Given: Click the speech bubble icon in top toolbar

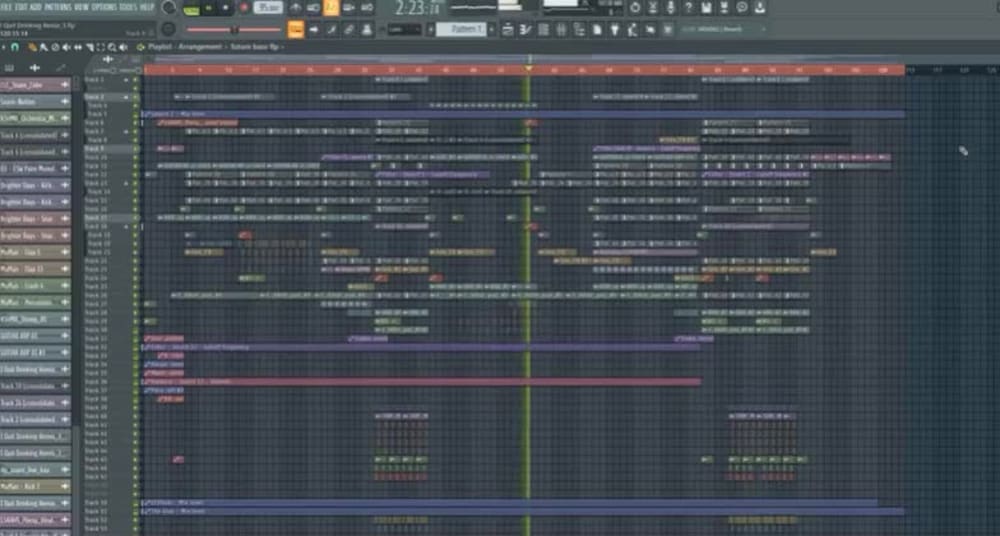Looking at the screenshot, I should (x=742, y=8).
